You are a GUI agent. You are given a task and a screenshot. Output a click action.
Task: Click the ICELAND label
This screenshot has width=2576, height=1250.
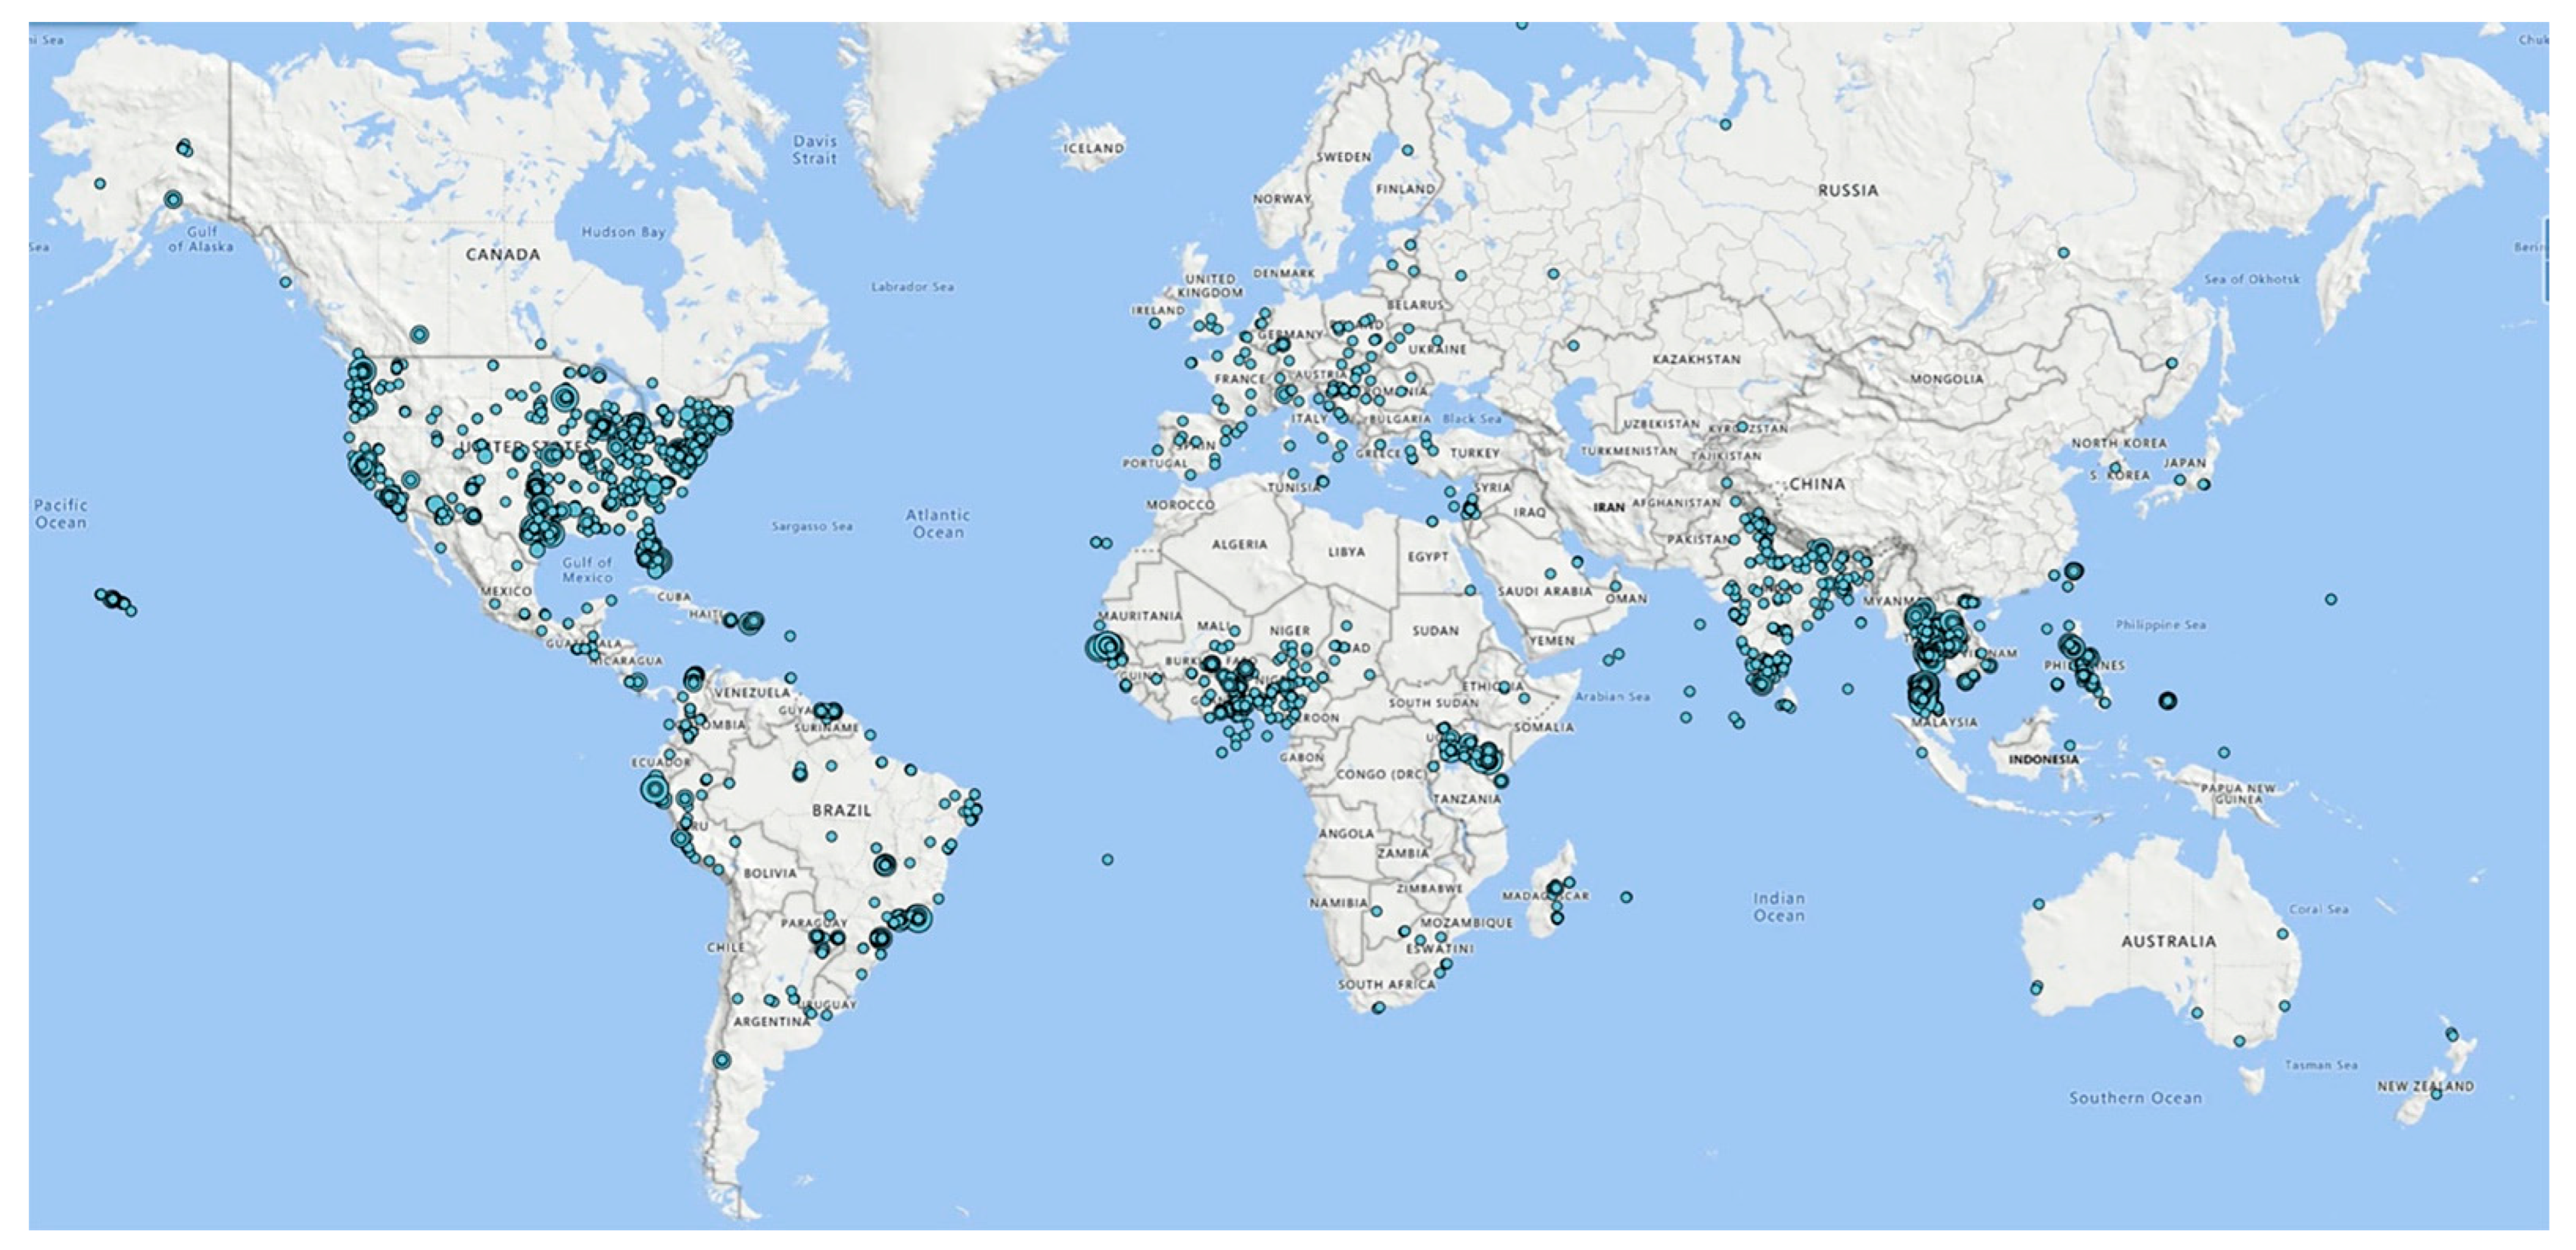1094,148
